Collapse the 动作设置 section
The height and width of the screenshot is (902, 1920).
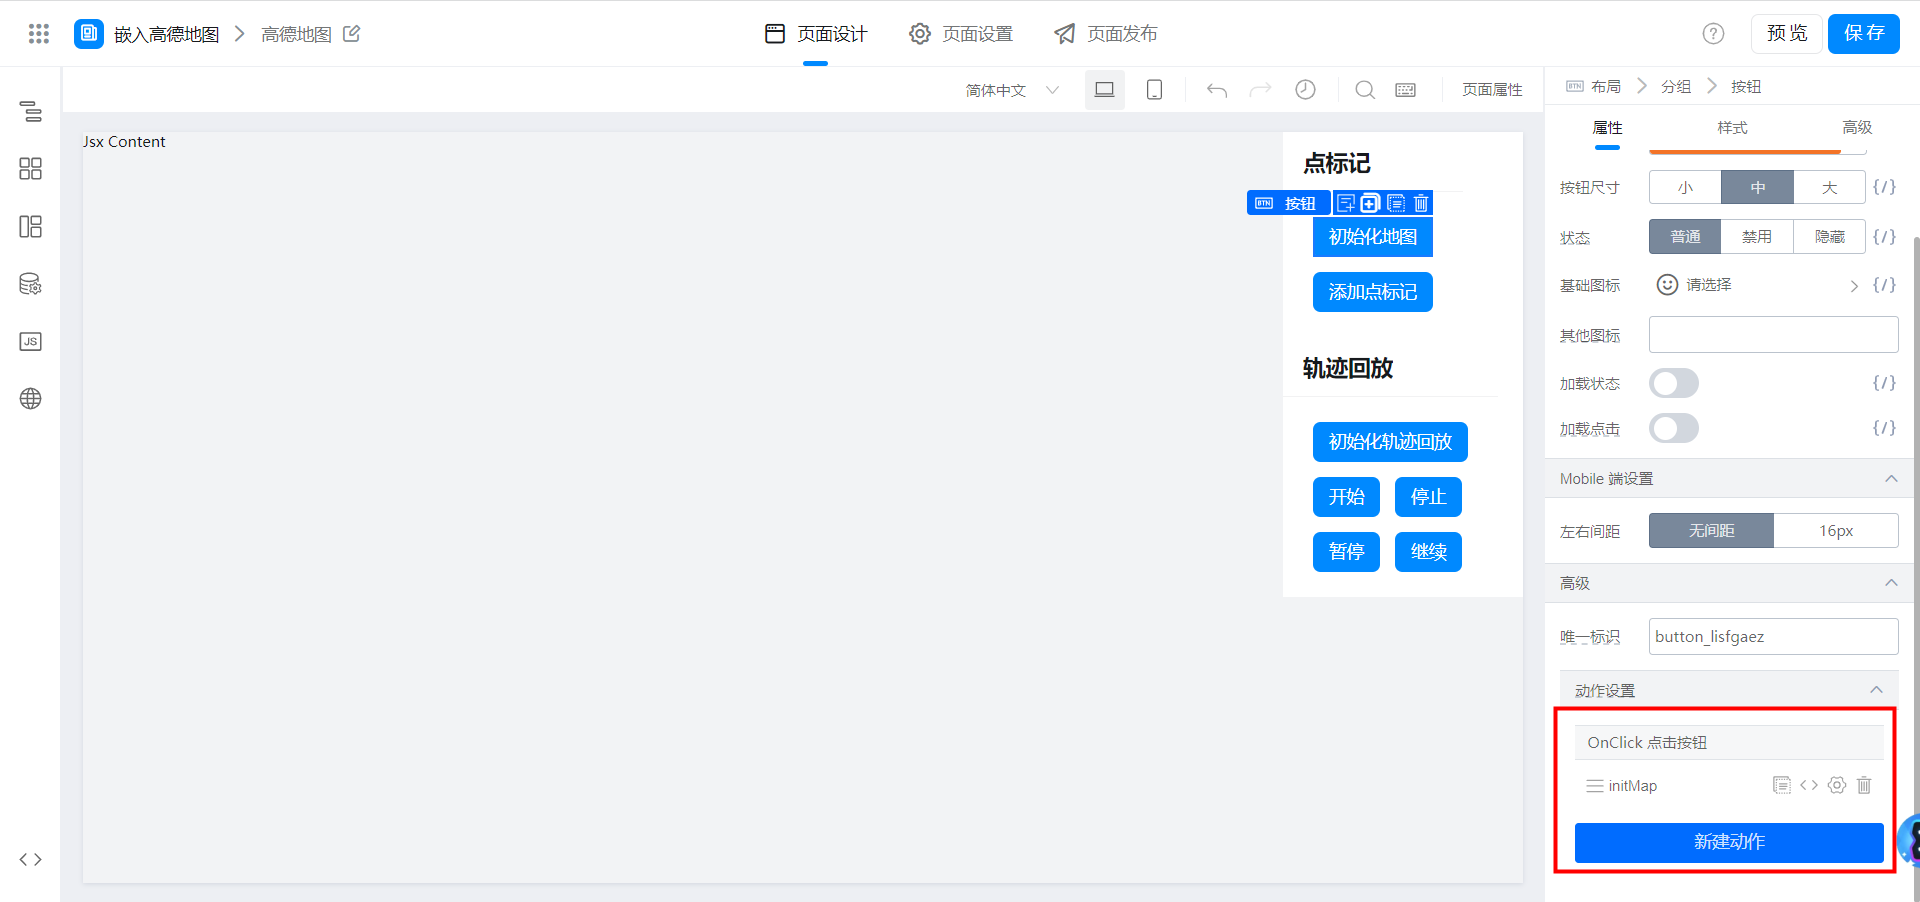[1876, 690]
